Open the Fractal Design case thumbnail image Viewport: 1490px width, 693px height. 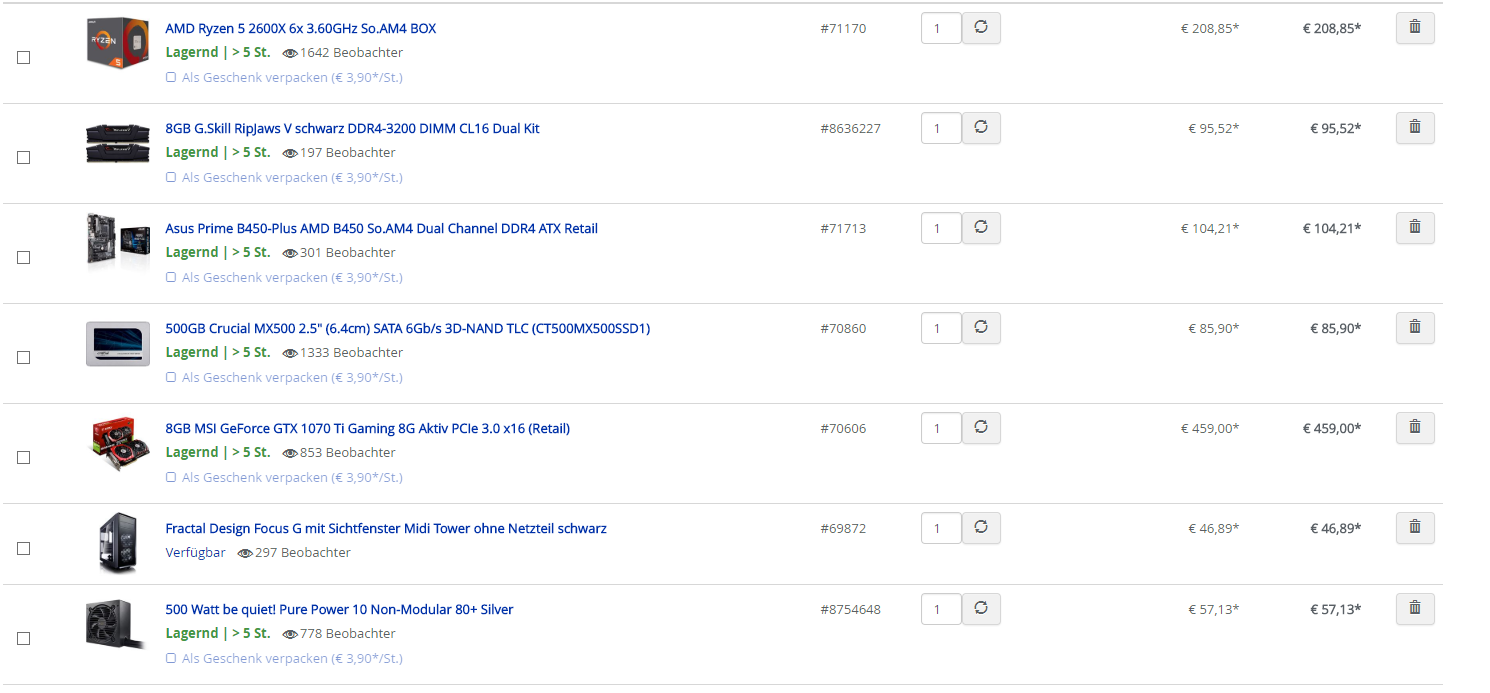point(118,542)
